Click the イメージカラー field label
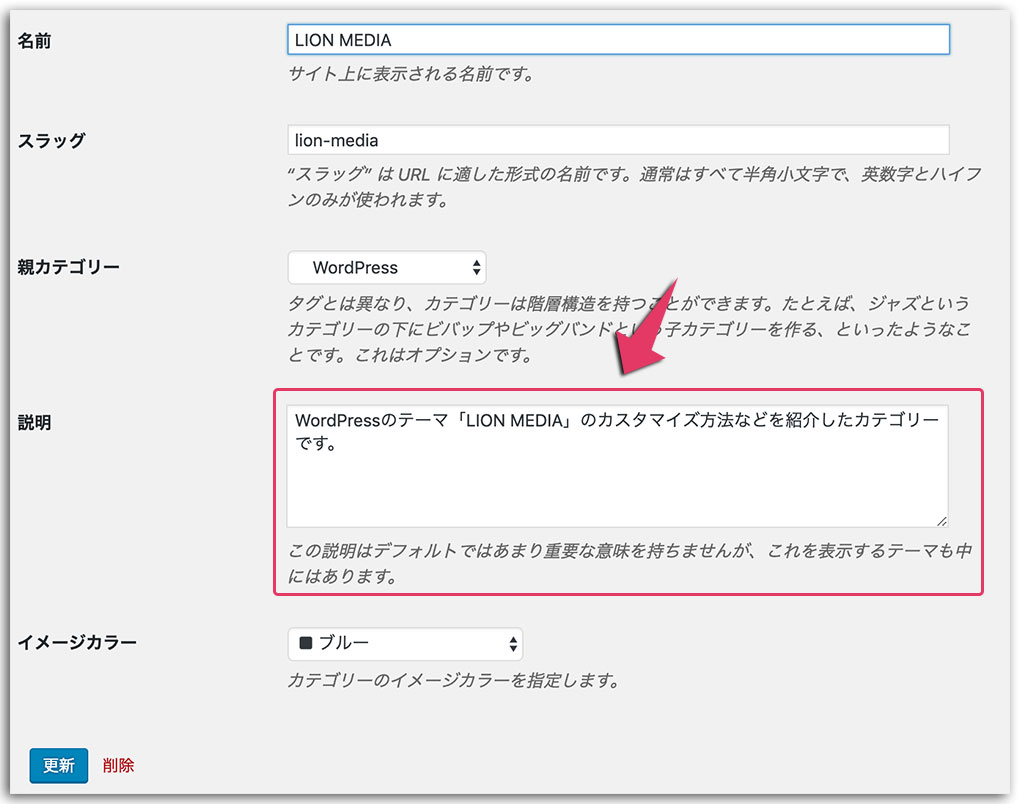The image size is (1020, 804). [77, 642]
